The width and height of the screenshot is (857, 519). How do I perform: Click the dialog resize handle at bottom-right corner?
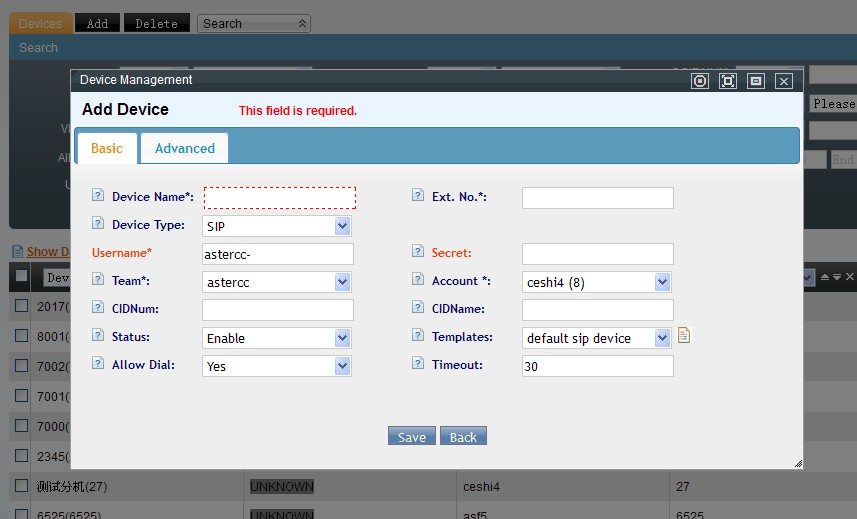(797, 463)
